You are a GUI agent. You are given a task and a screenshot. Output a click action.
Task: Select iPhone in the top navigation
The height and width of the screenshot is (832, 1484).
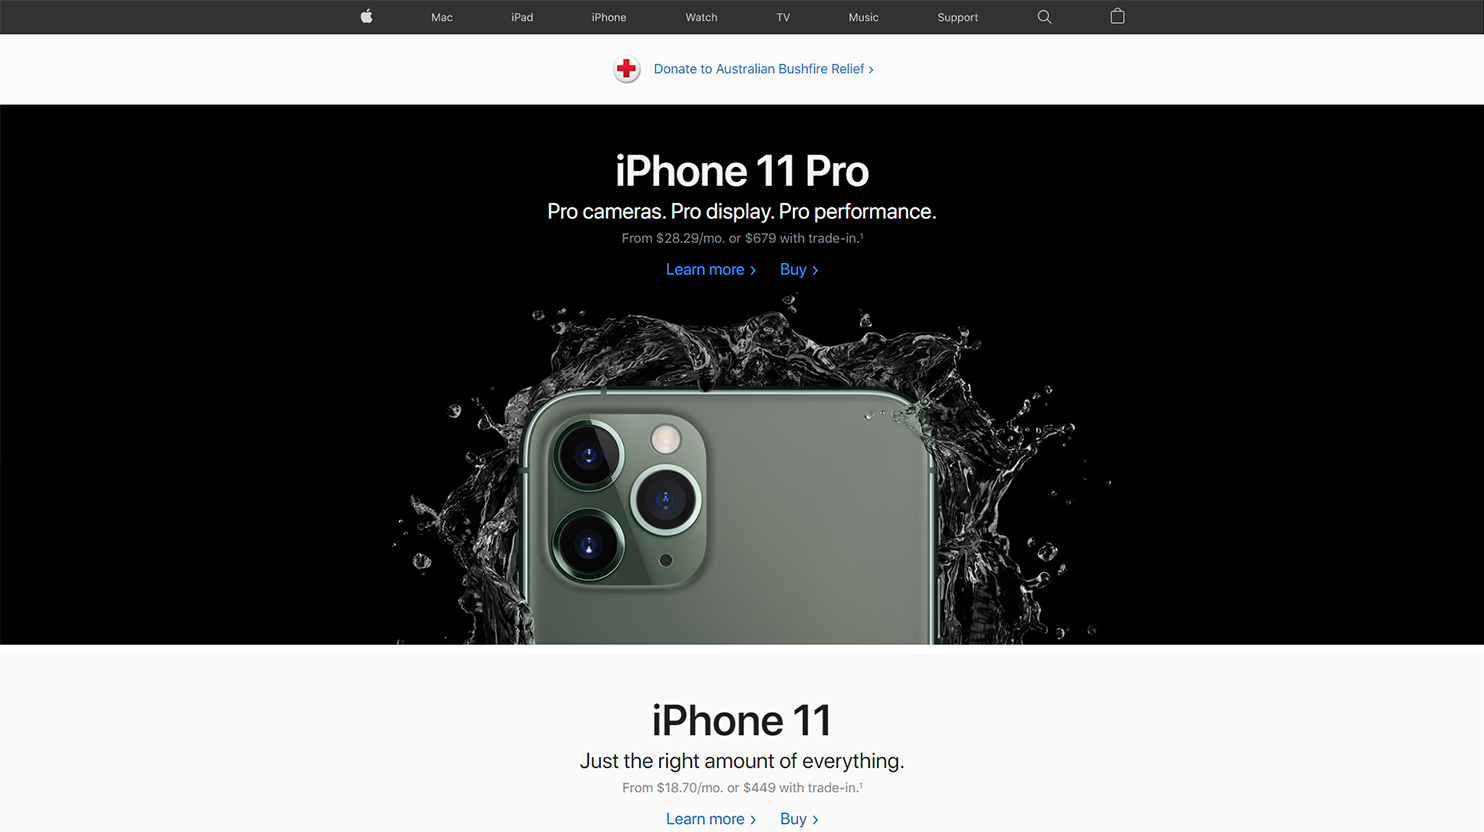click(x=609, y=17)
